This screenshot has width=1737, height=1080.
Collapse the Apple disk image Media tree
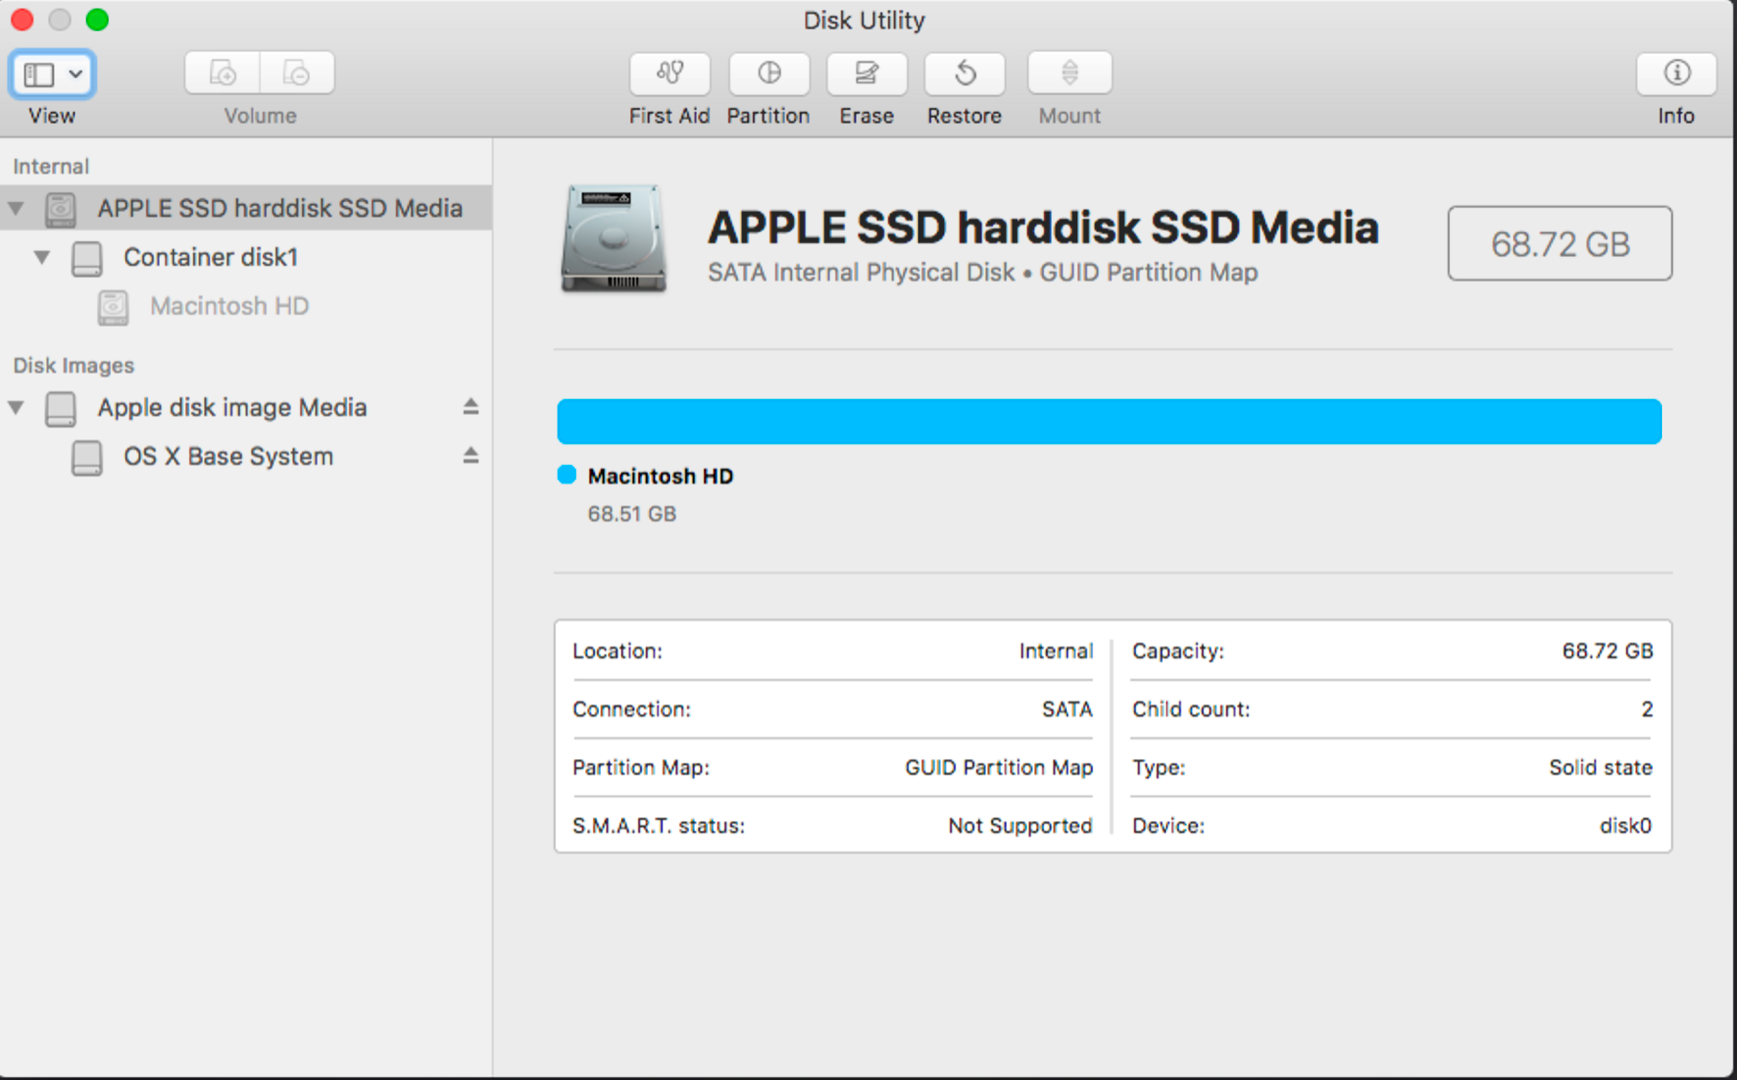click(17, 407)
